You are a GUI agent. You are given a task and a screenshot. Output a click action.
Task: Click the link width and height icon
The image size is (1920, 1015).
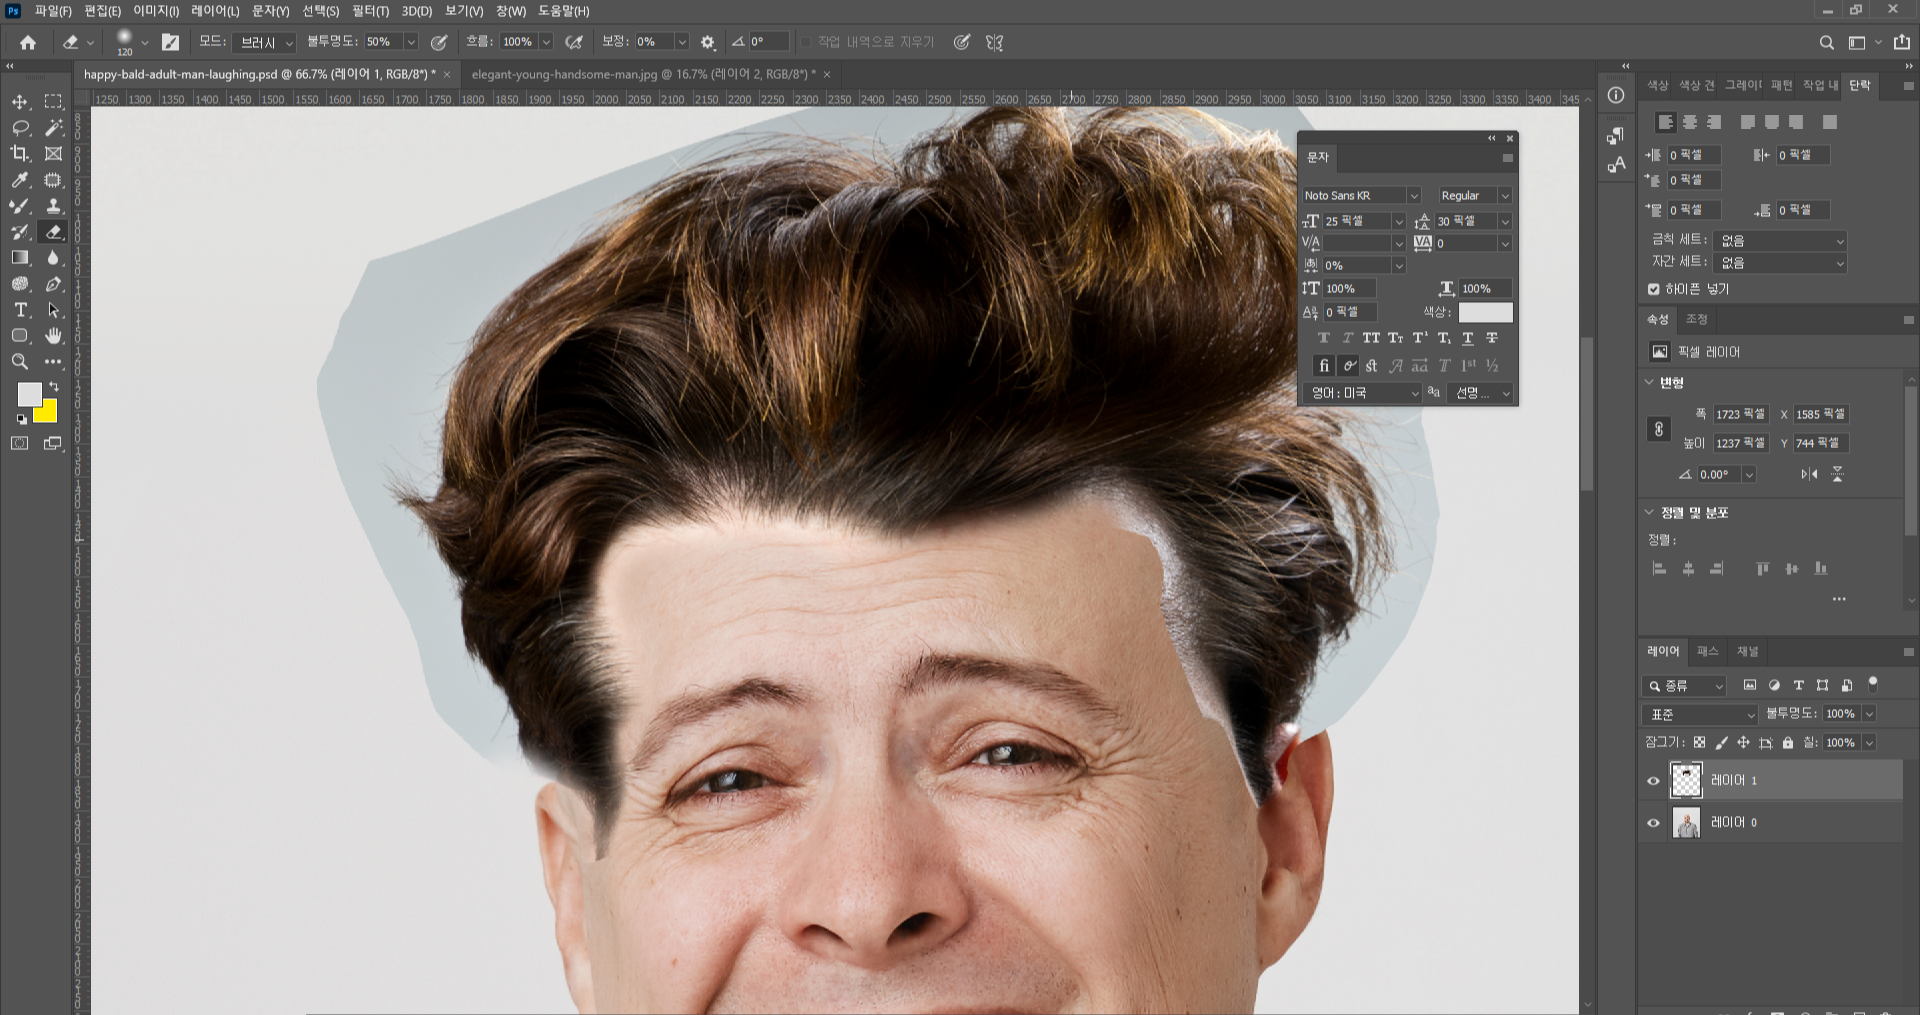tap(1659, 429)
